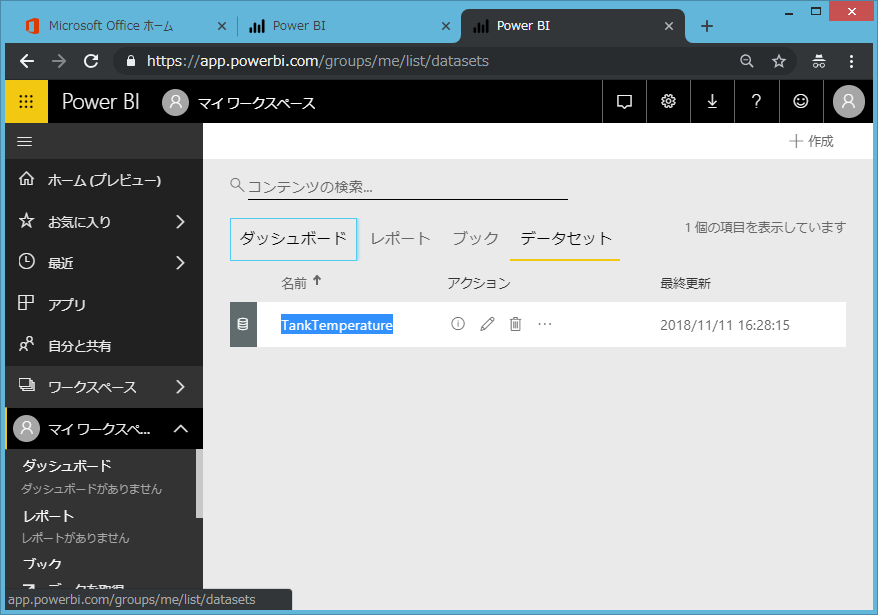Viewport: 878px width, 615px height.
Task: Open the browser three-dot menu
Action: (x=851, y=61)
